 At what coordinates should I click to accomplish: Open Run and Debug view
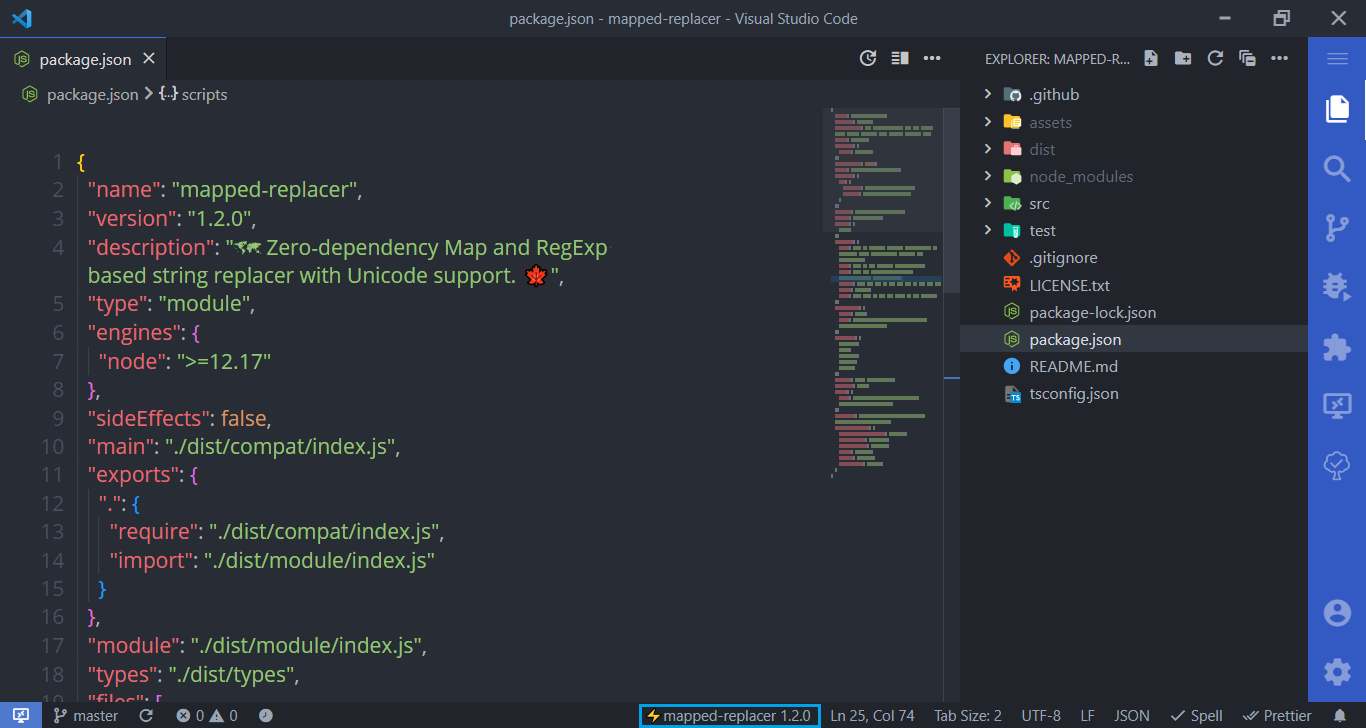[x=1337, y=287]
